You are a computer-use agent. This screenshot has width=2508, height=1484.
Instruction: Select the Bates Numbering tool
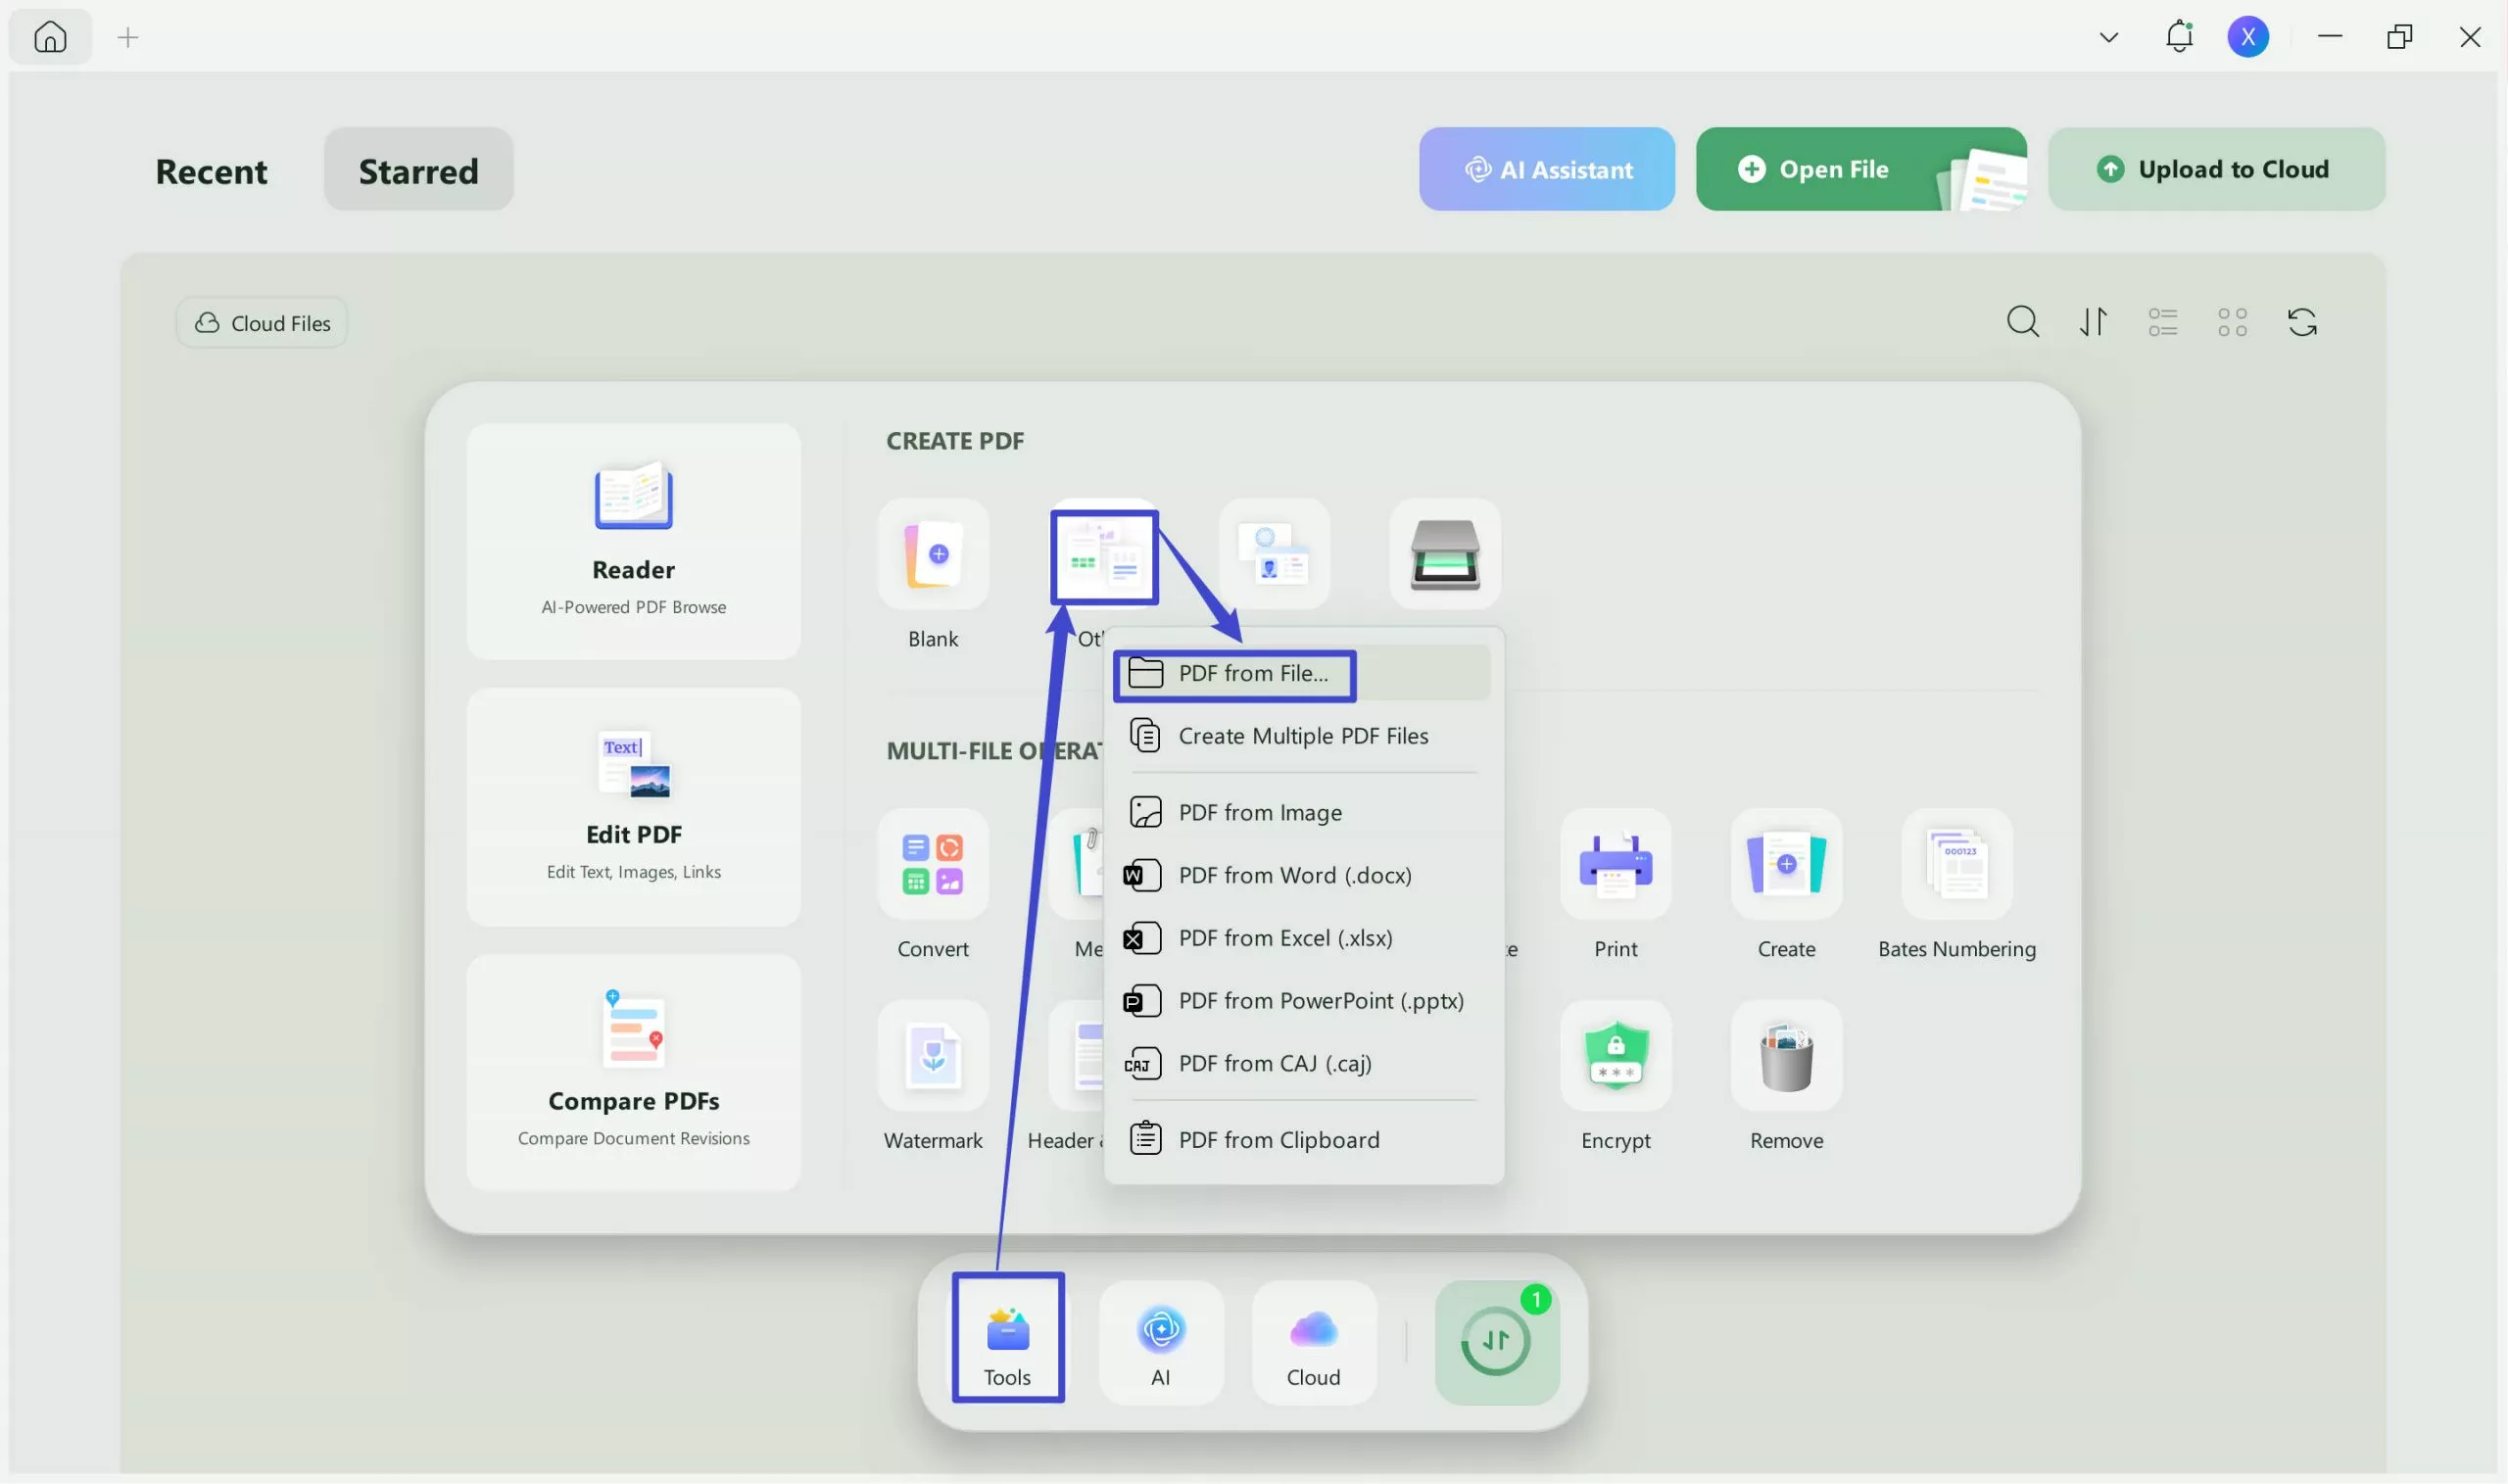tap(1956, 864)
